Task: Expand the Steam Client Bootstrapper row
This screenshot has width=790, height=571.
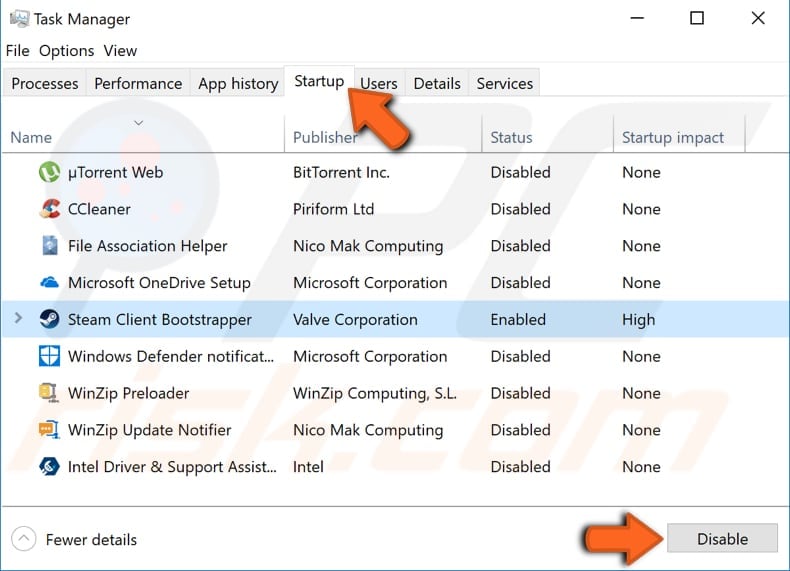Action: tap(19, 319)
